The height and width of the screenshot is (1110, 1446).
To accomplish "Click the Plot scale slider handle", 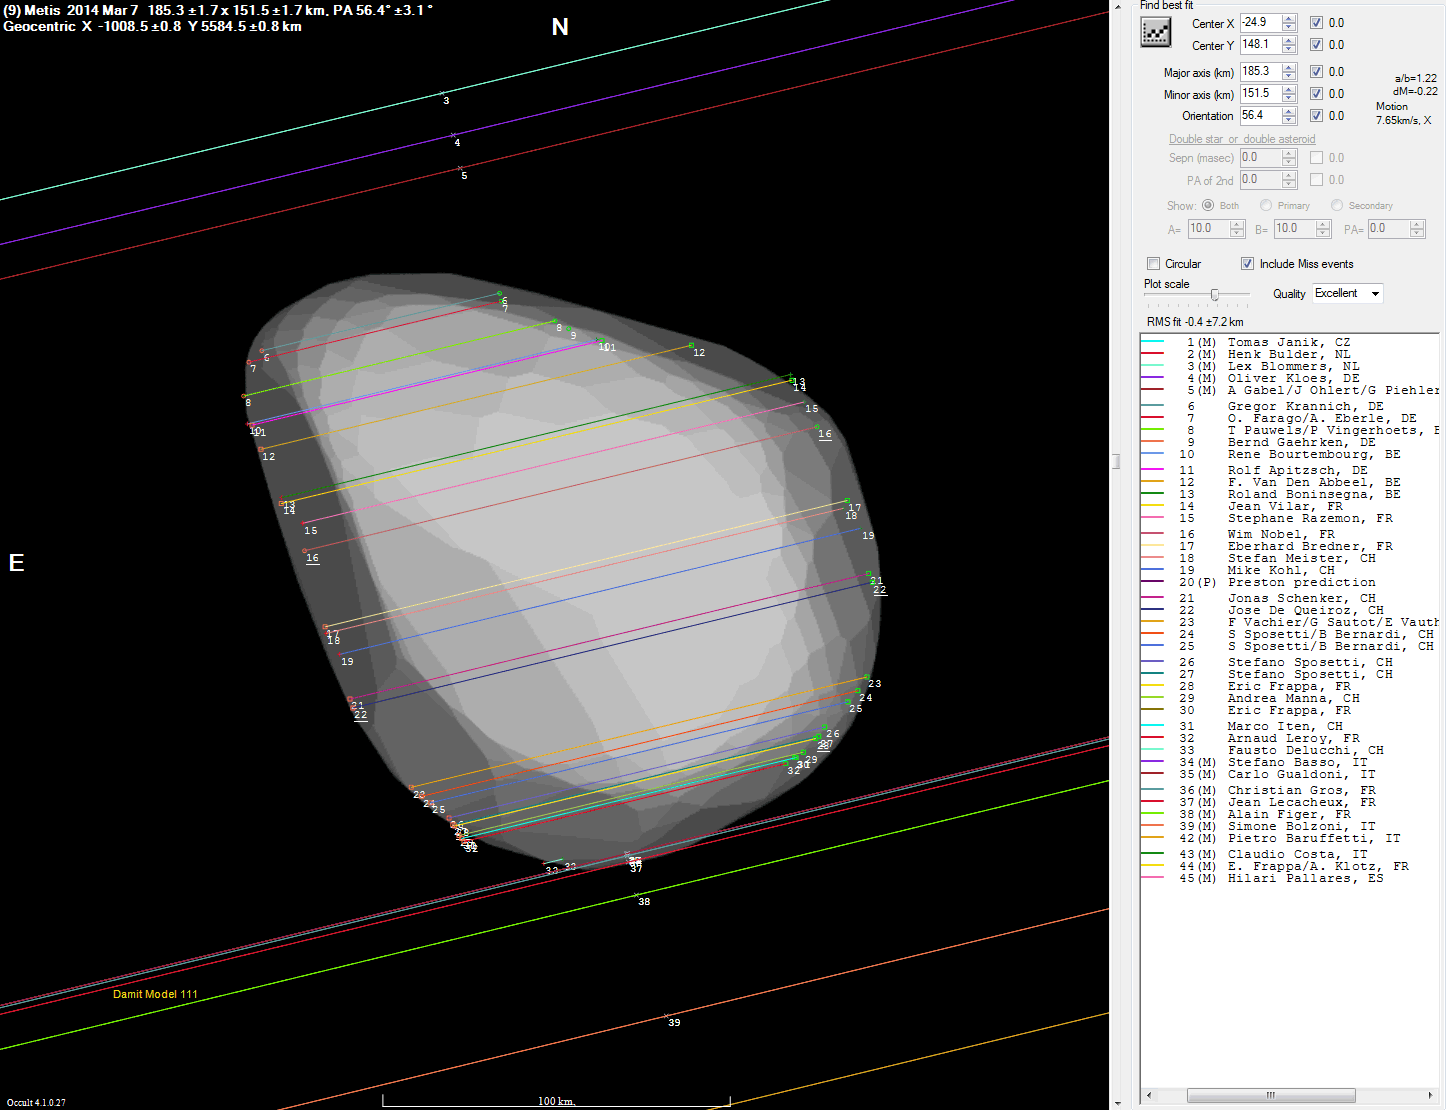I will [1215, 295].
